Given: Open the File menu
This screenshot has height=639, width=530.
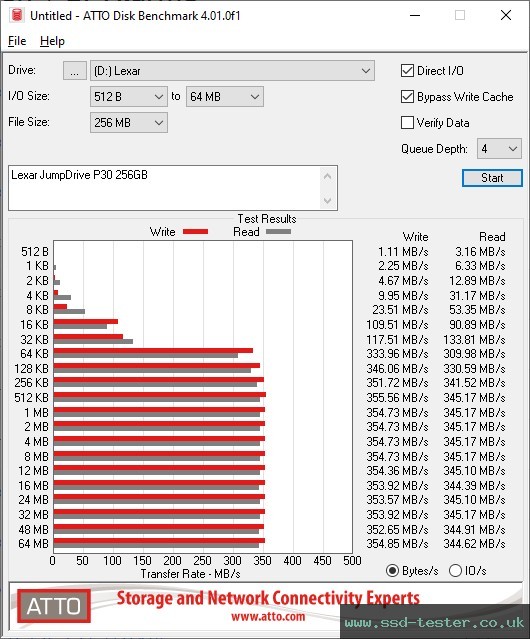Looking at the screenshot, I should (x=17, y=41).
